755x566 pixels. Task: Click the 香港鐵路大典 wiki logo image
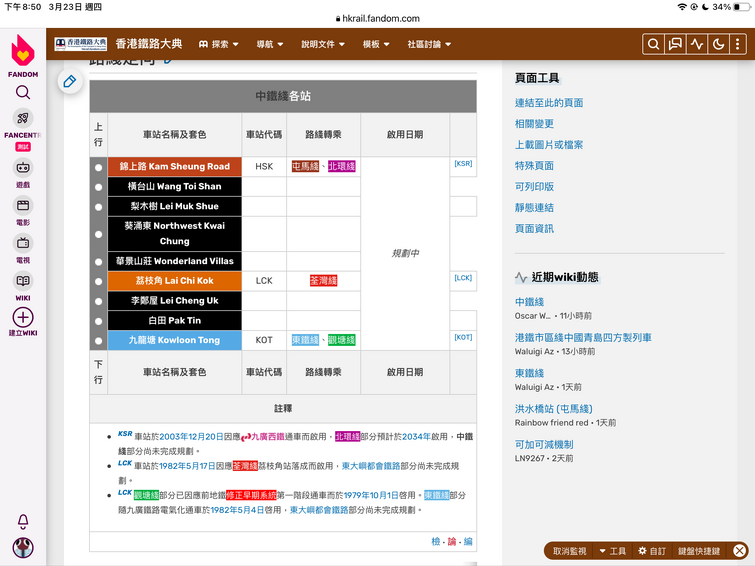pyautogui.click(x=80, y=44)
